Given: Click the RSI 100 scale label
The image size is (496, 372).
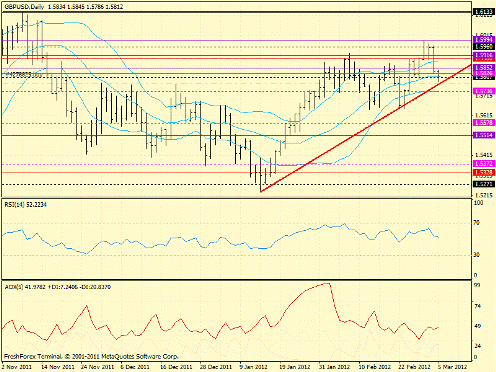Looking at the screenshot, I should pos(478,203).
